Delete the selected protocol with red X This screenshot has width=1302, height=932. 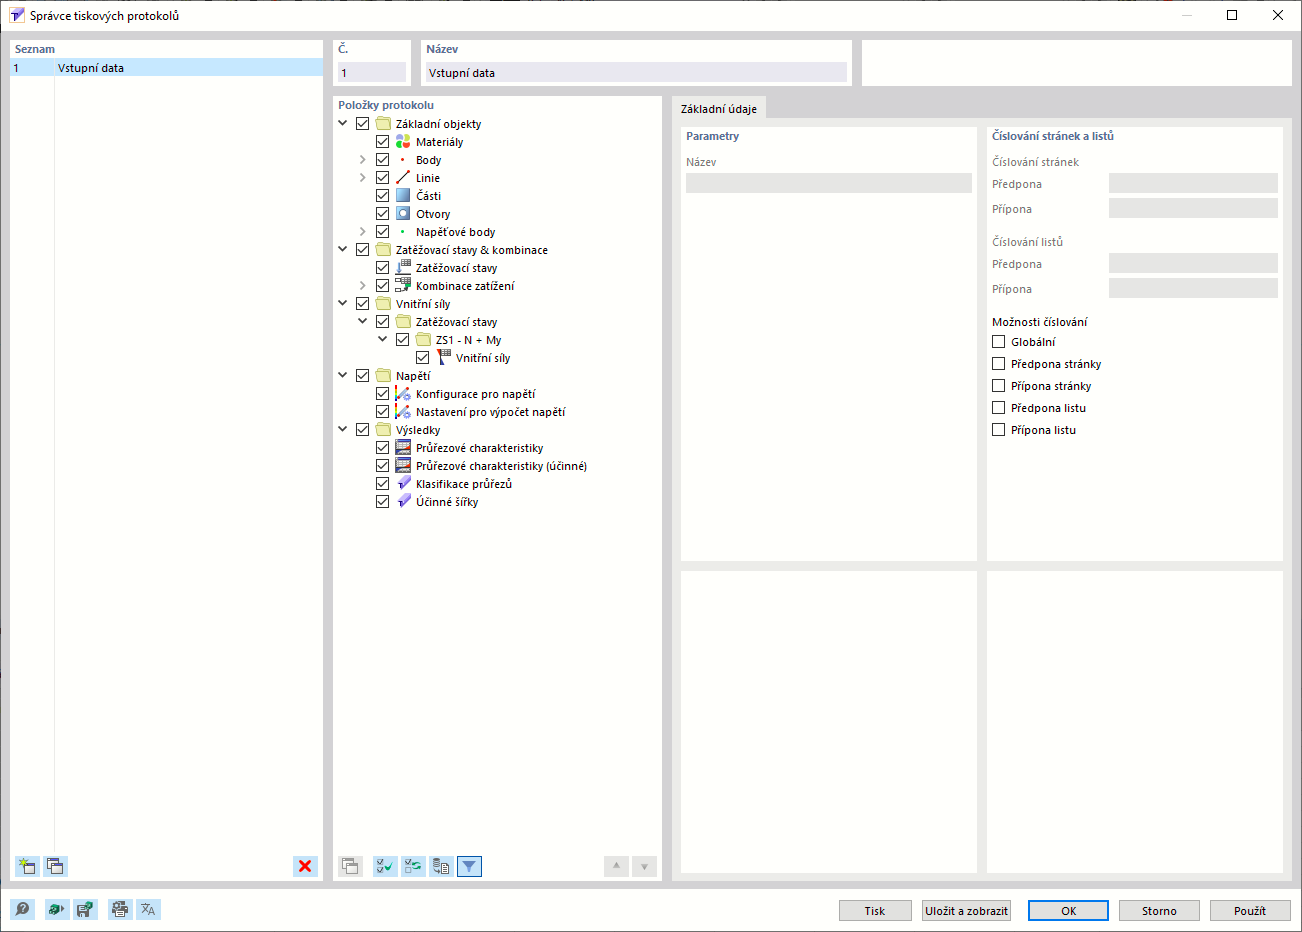pyautogui.click(x=305, y=866)
